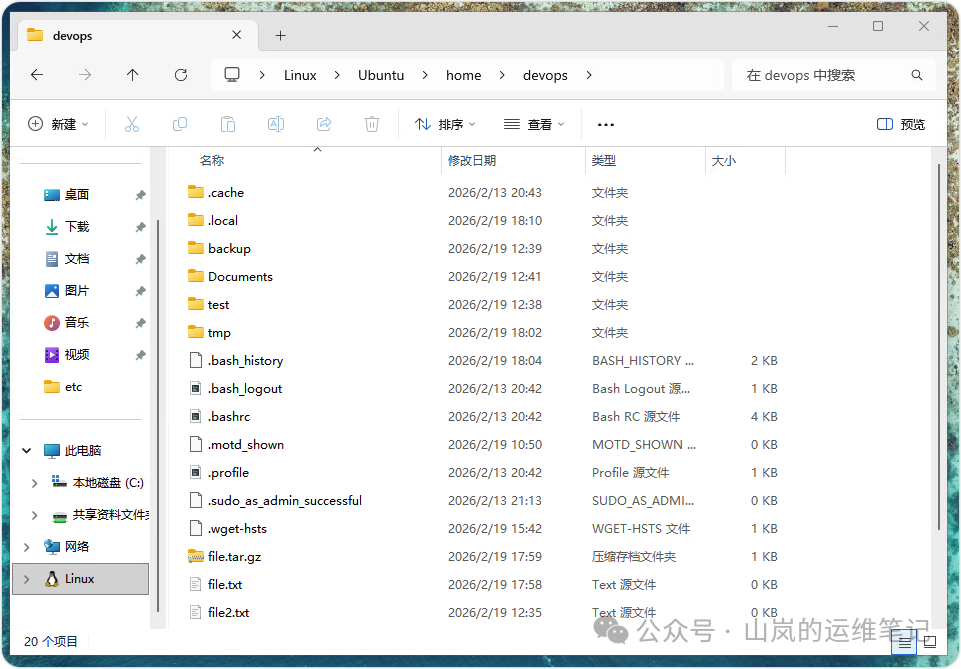961x669 pixels.
Task: Navigate to home via the breadcrumb
Action: pos(463,74)
